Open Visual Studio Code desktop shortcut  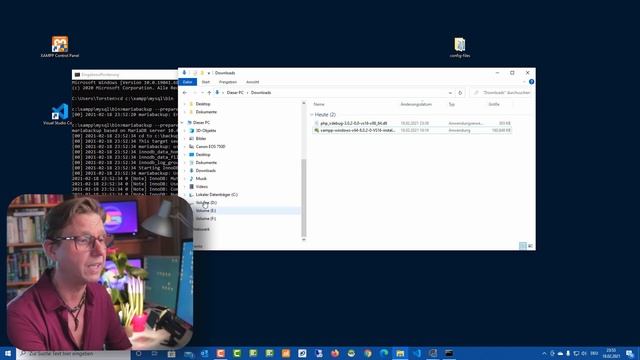(60, 114)
